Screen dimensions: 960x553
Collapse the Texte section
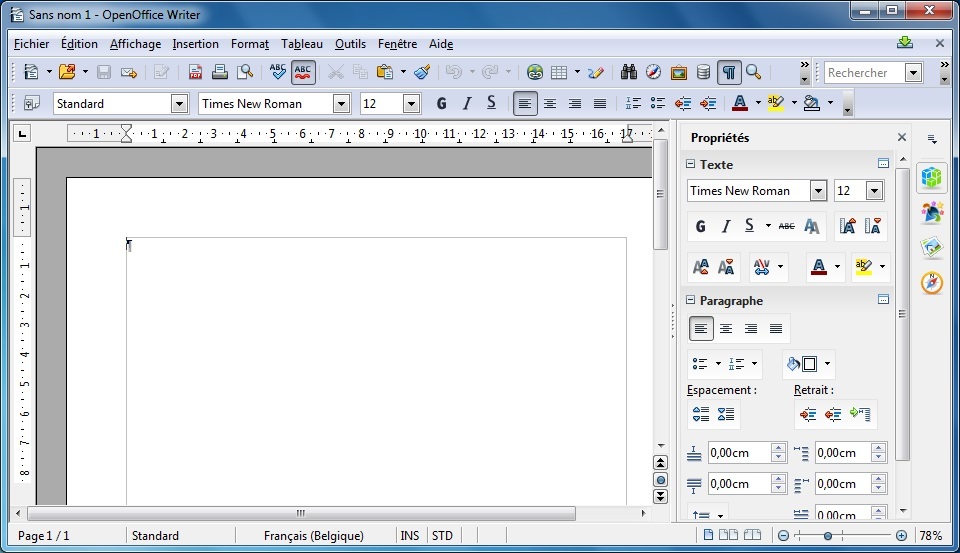(x=691, y=164)
